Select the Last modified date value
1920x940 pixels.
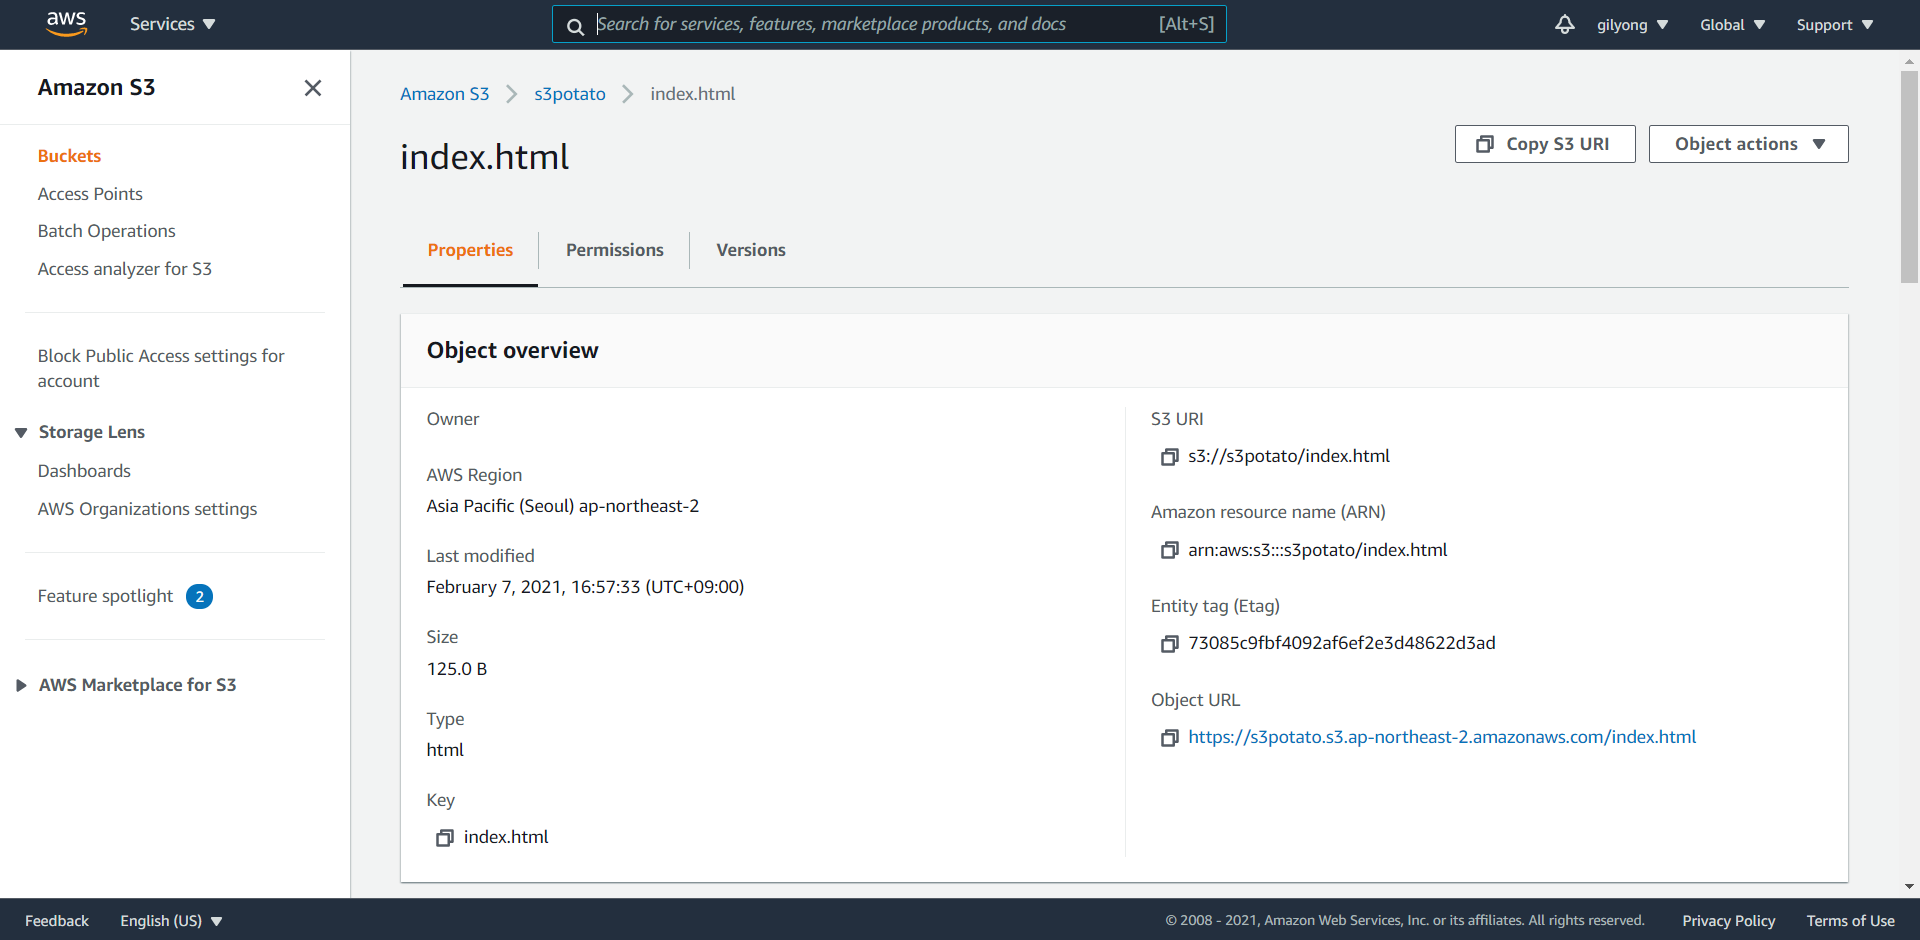(x=585, y=587)
